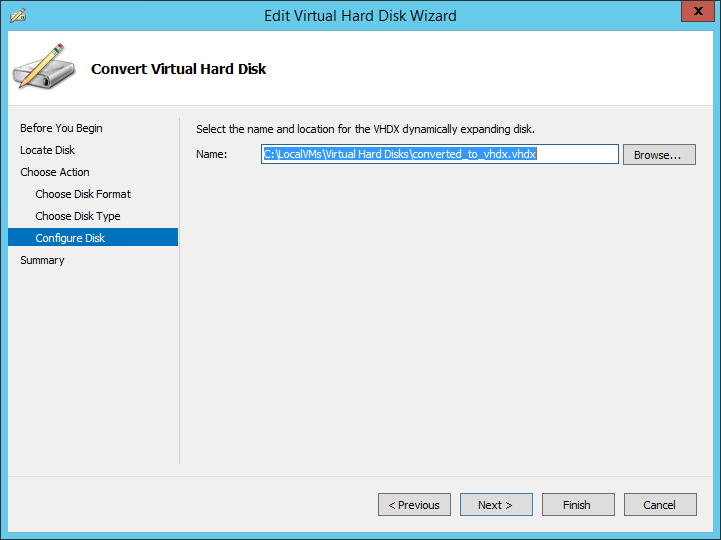This screenshot has width=721, height=540.
Task: Open the Summary step
Action: [42, 260]
